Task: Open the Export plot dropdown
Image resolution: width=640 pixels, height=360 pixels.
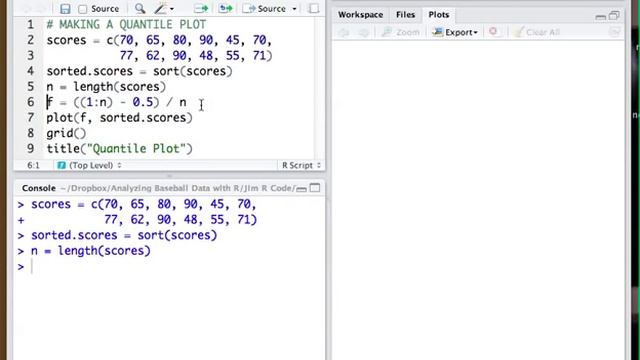Action: tap(455, 32)
